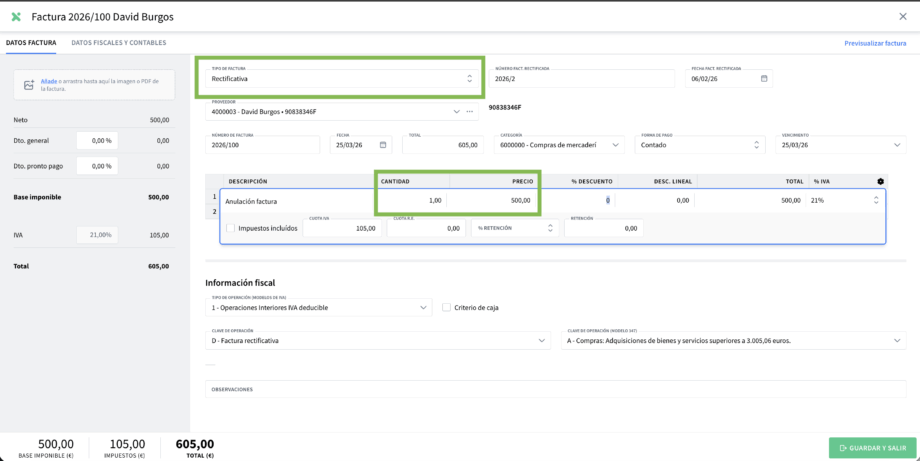Open the Fecha invoice date calendar icon
Viewport: 920px width, 461px height.
coord(383,145)
